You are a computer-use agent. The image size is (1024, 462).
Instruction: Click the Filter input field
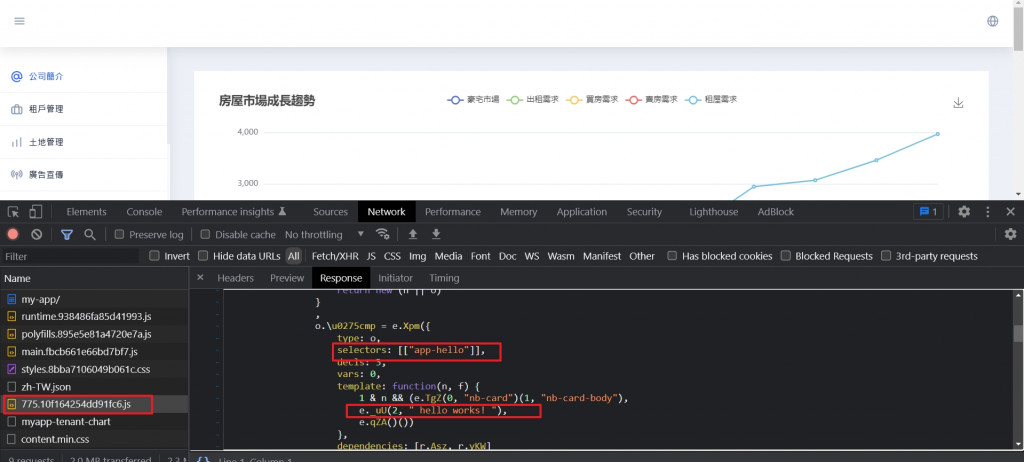coord(71,256)
